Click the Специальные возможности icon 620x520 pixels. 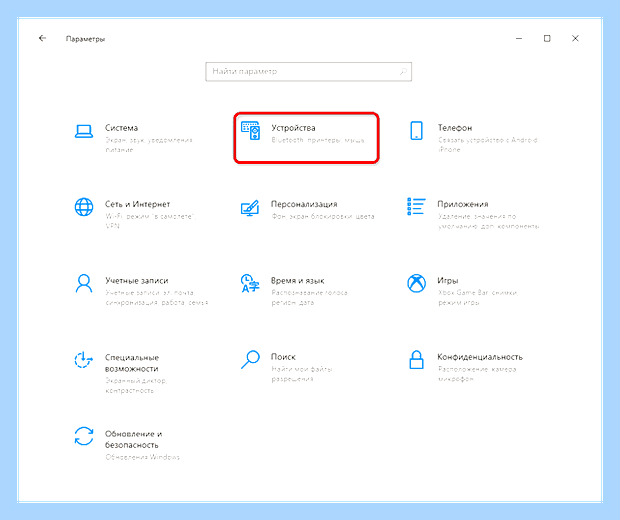pos(83,359)
